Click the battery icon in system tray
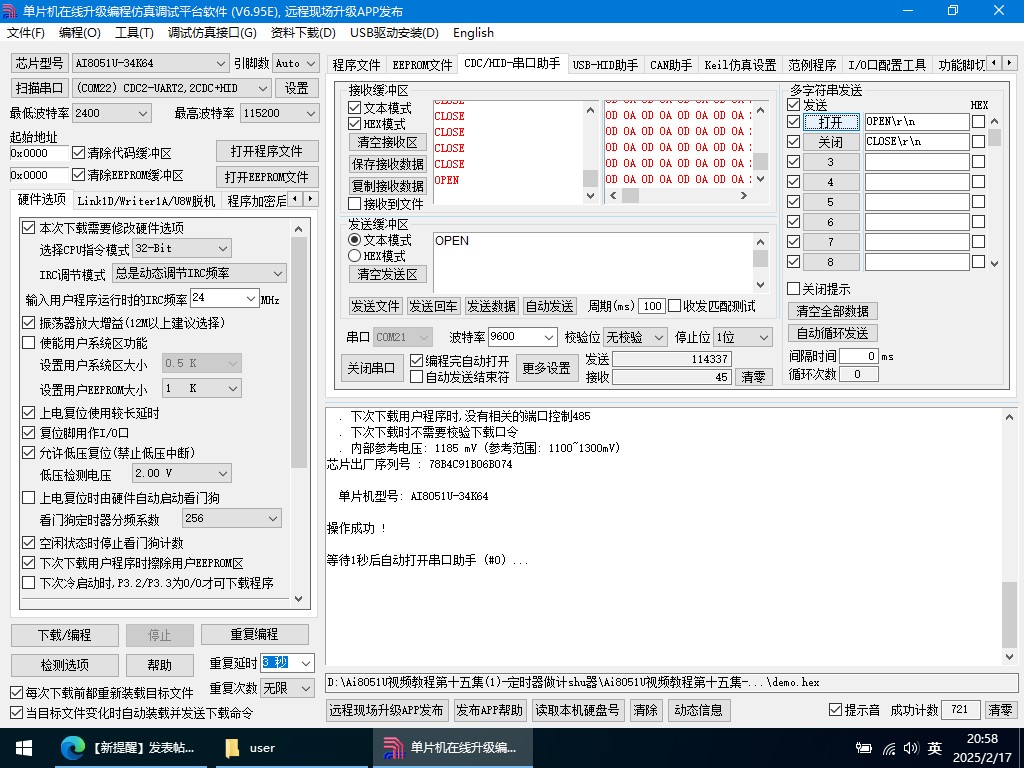 864,748
